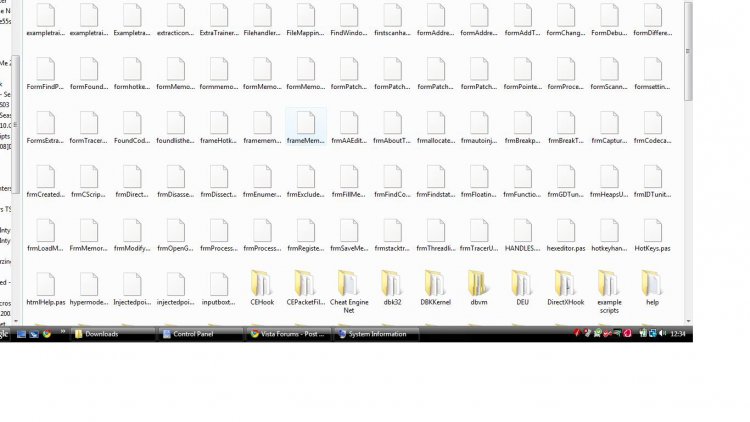Click the formTracer... file name
The height and width of the screenshot is (422, 750).
[x=89, y=141]
